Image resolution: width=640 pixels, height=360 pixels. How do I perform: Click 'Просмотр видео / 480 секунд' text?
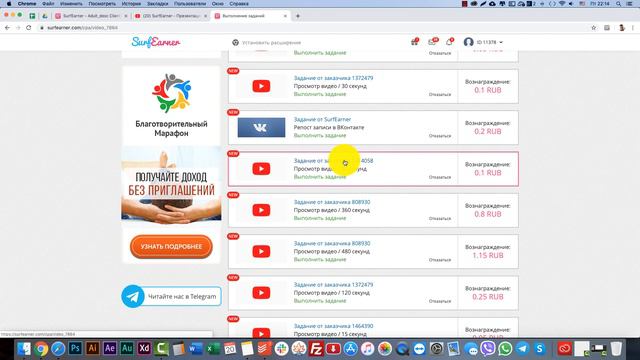[x=331, y=251]
